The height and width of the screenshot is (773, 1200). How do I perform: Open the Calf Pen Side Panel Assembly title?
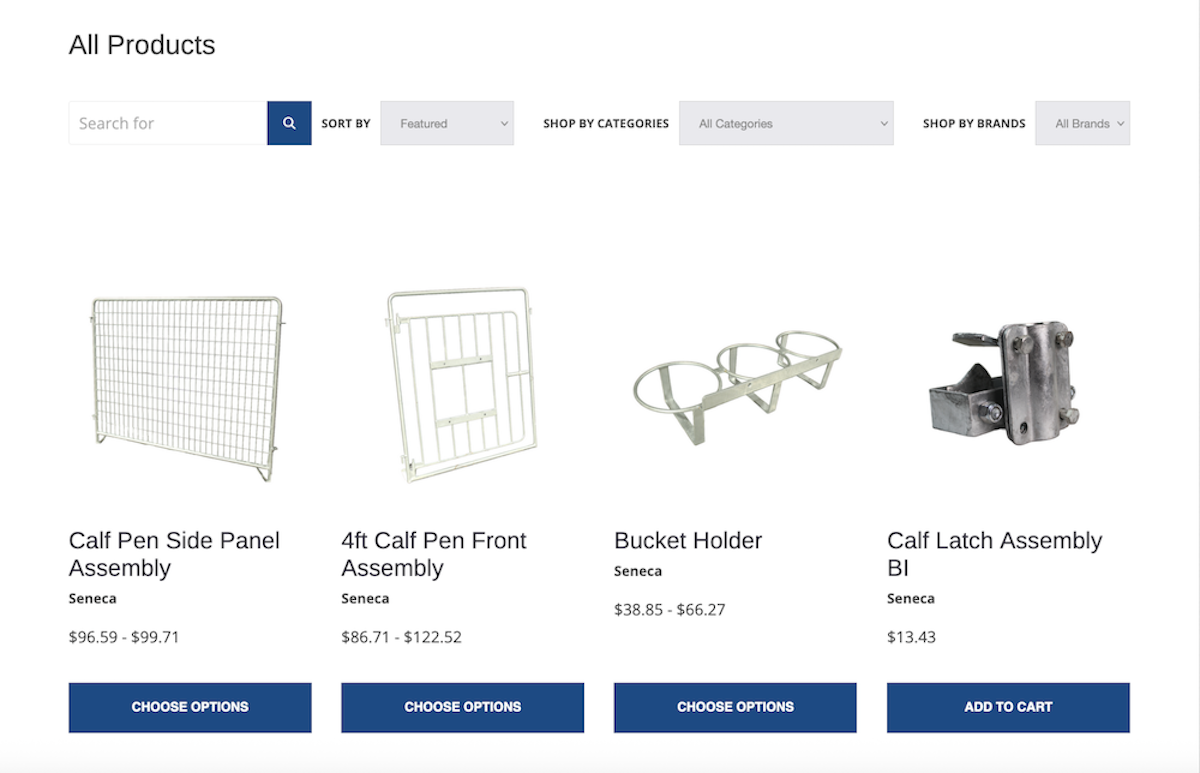click(174, 554)
